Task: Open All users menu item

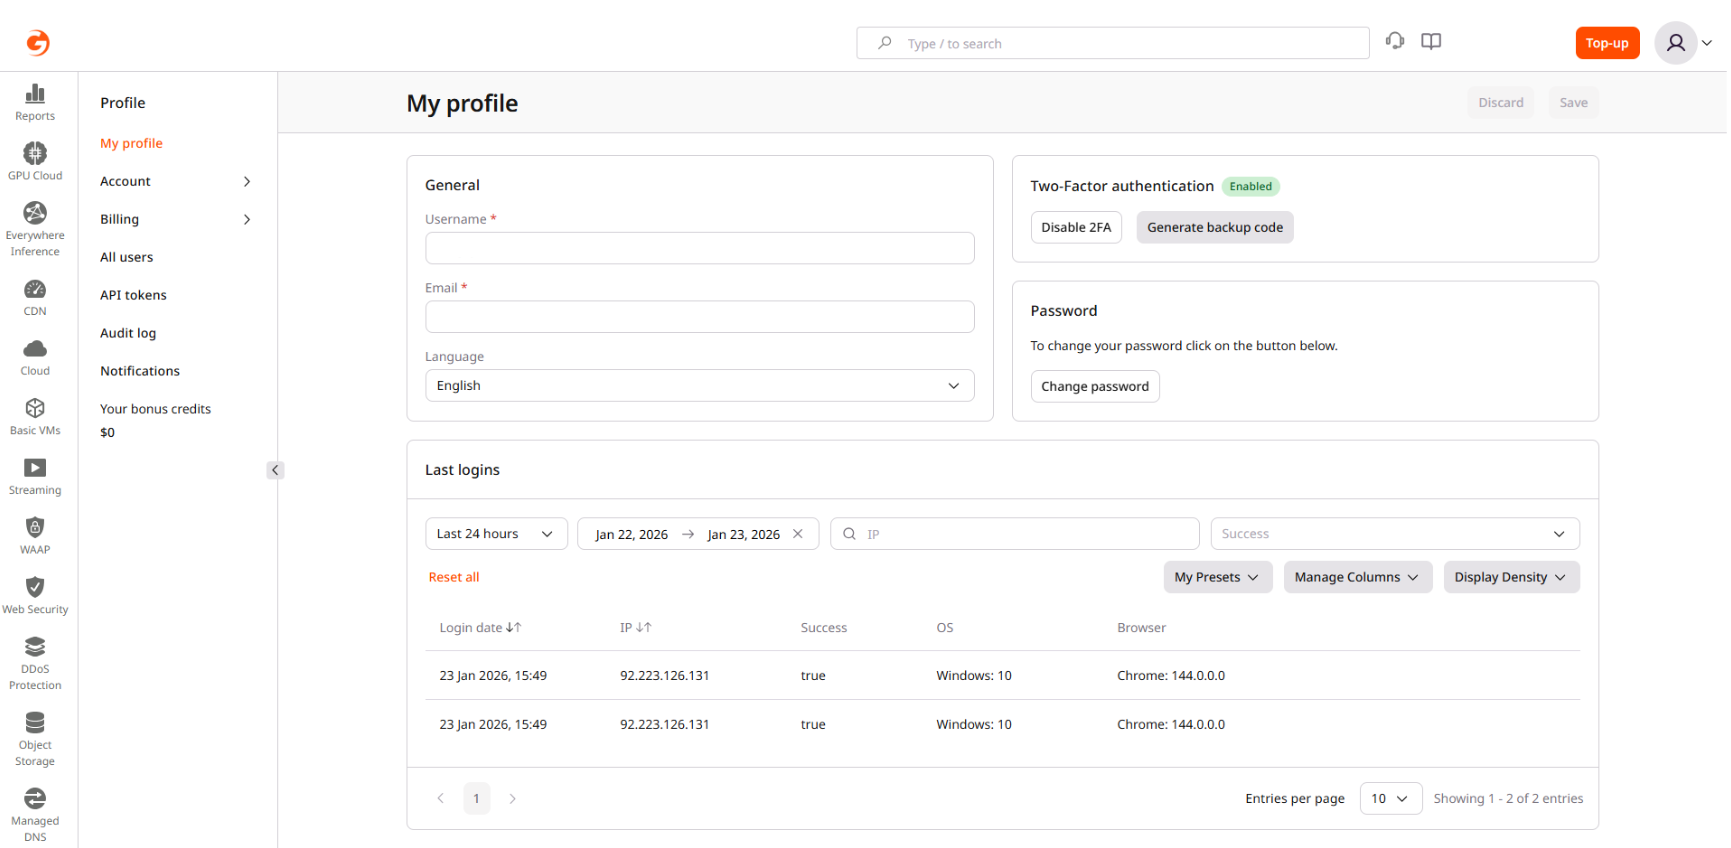Action: (126, 257)
